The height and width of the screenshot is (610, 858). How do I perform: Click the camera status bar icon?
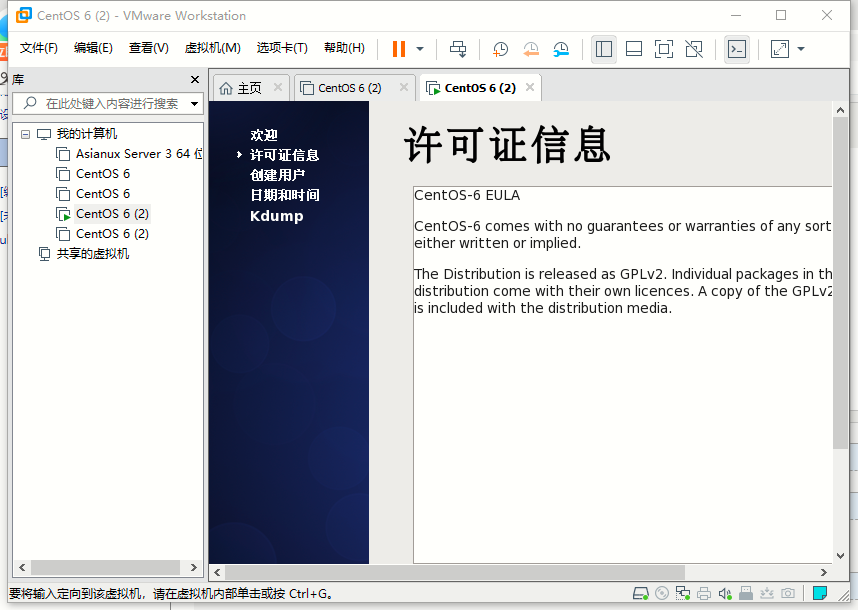[788, 594]
